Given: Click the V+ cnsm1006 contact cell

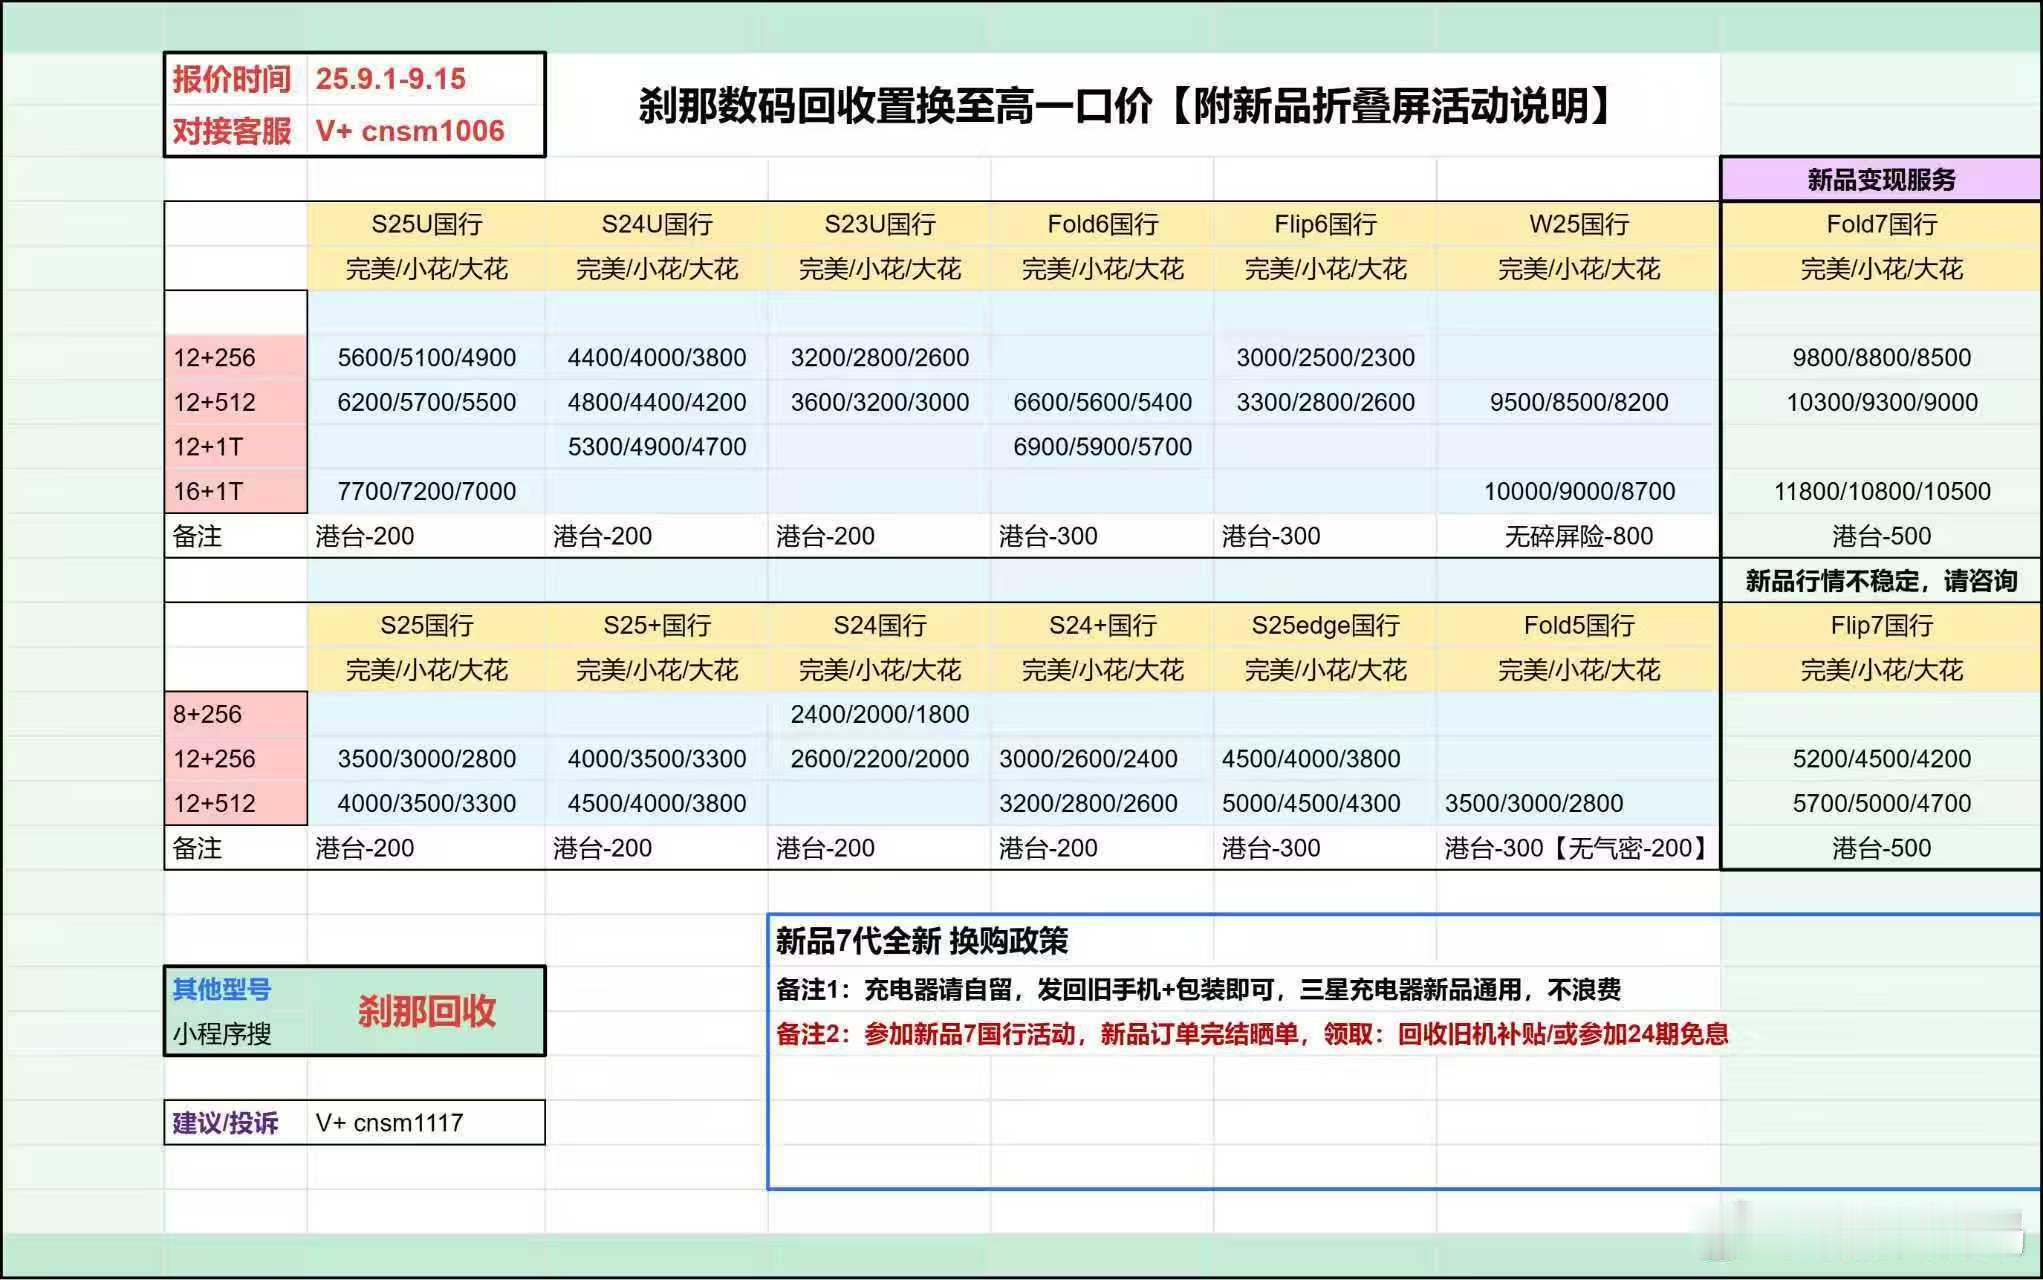Looking at the screenshot, I should tap(426, 130).
